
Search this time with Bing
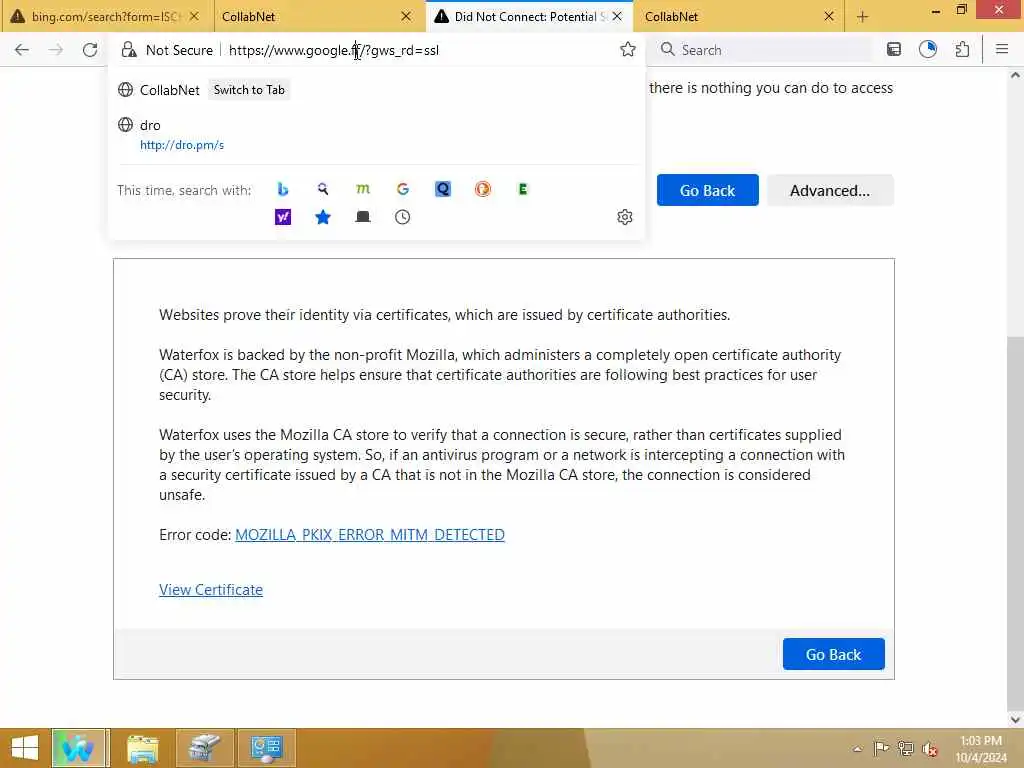(283, 189)
